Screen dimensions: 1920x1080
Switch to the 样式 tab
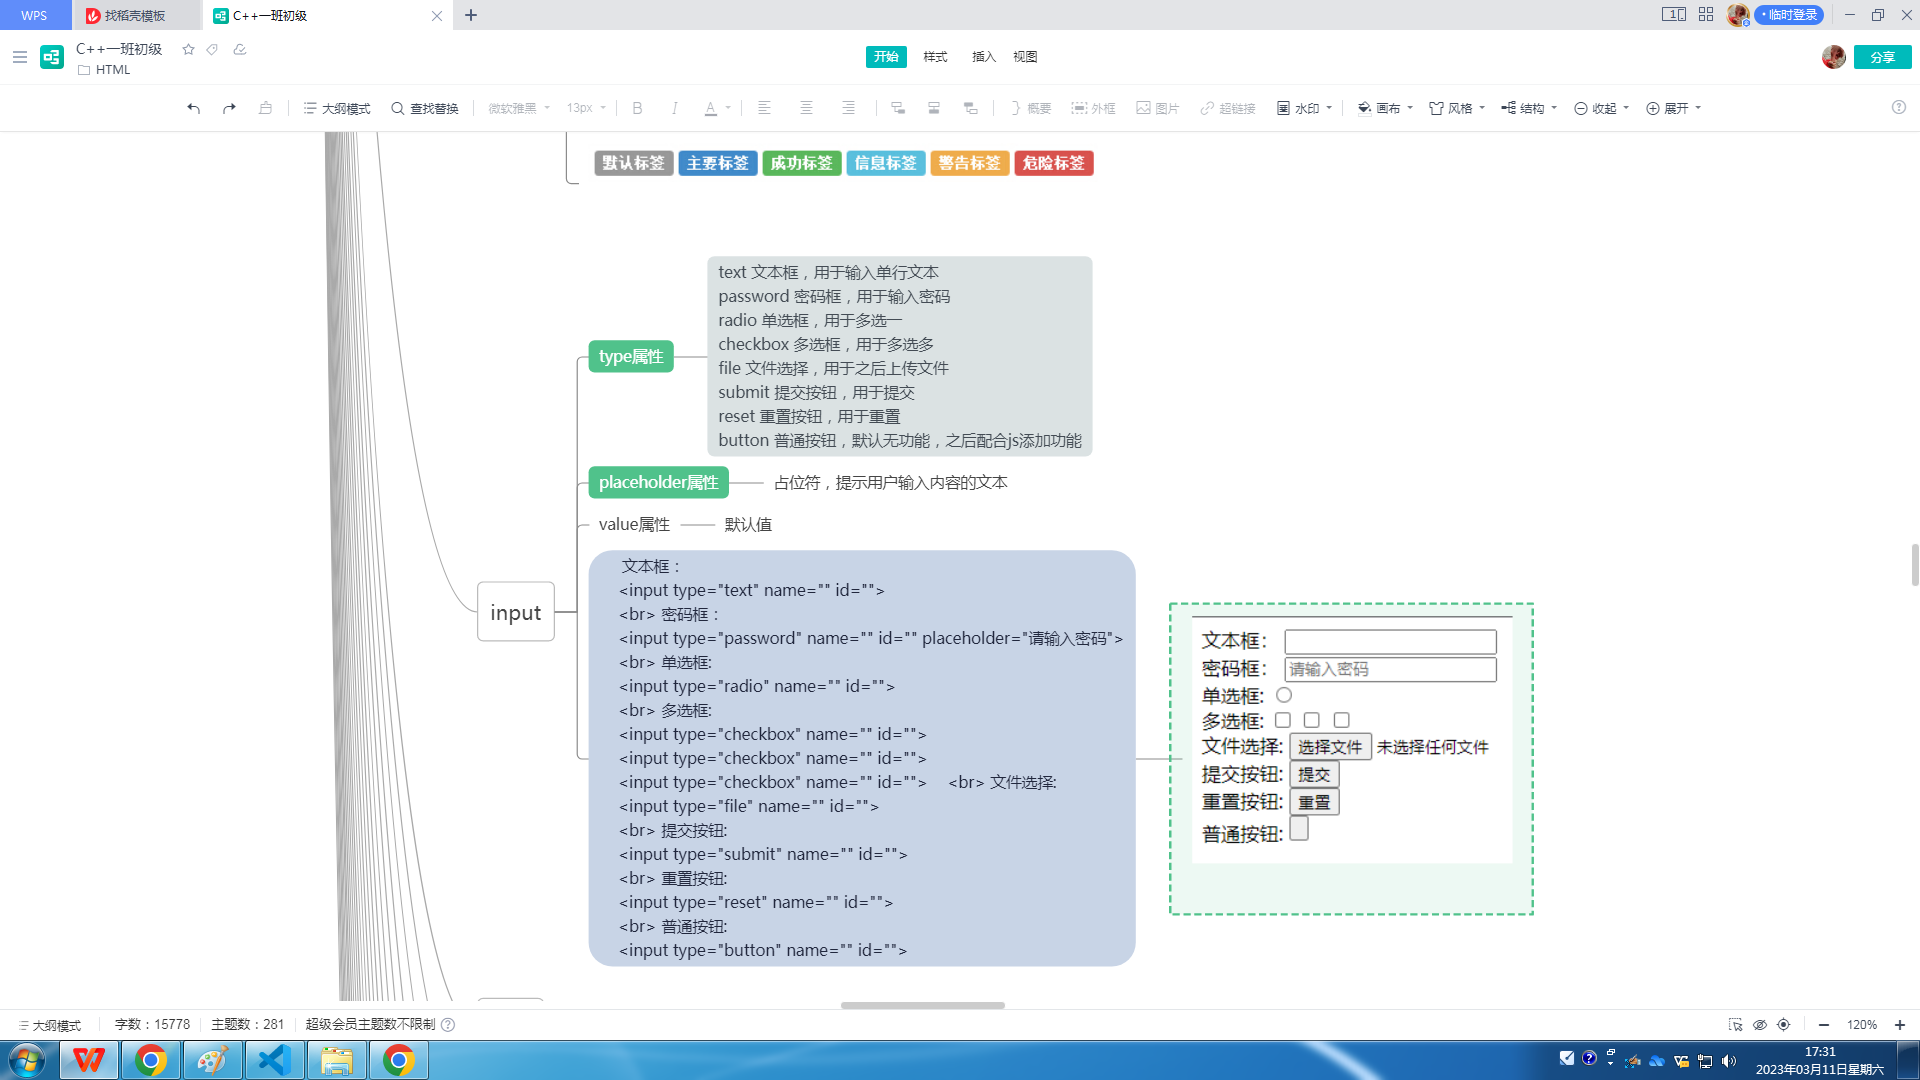[x=935, y=57]
